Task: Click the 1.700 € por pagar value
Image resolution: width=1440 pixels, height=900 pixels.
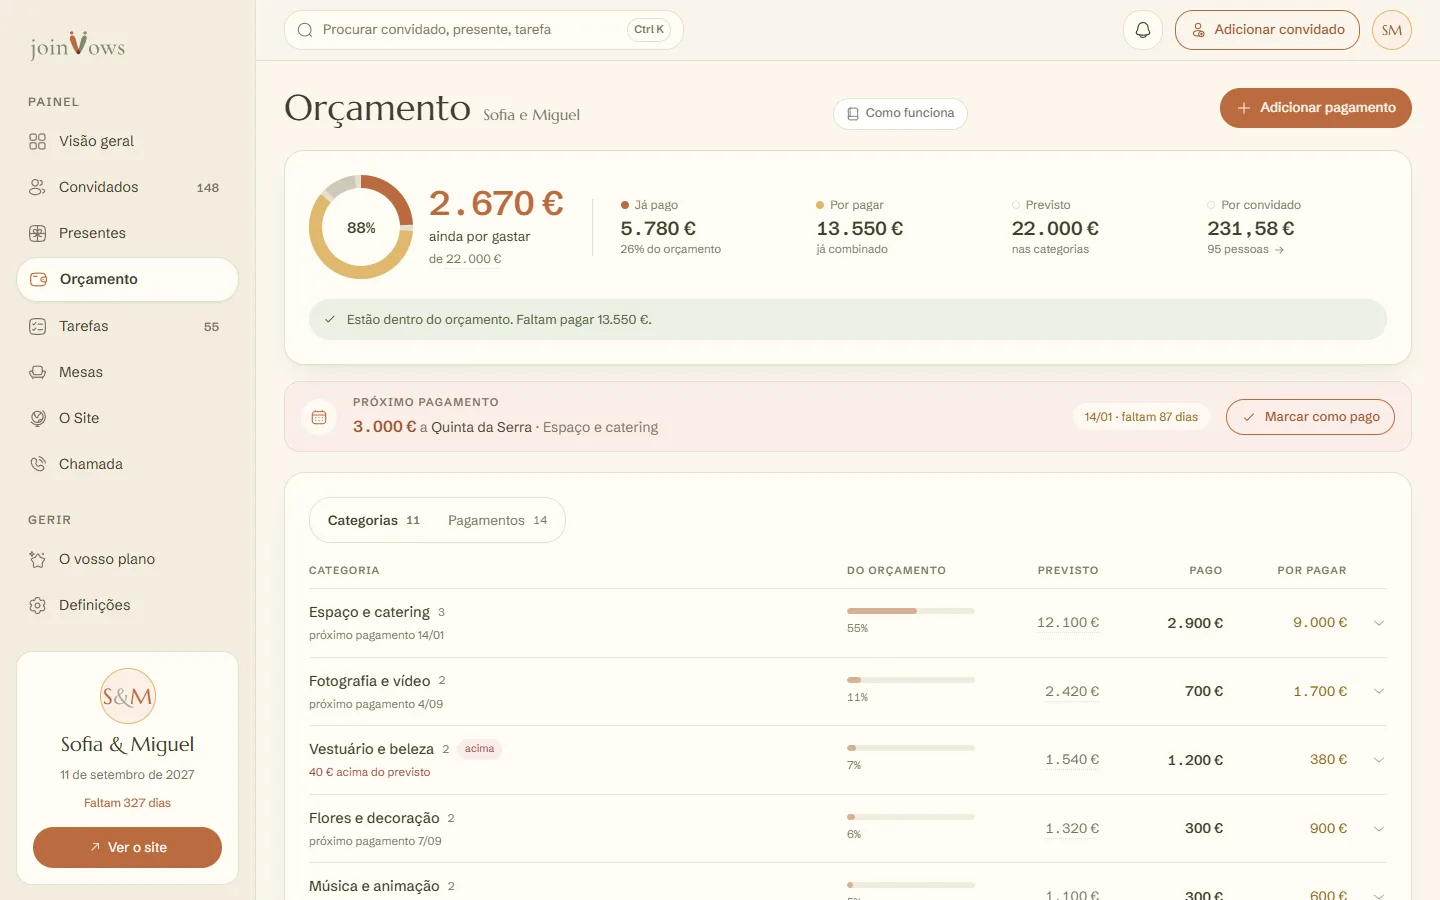Action: point(1320,691)
